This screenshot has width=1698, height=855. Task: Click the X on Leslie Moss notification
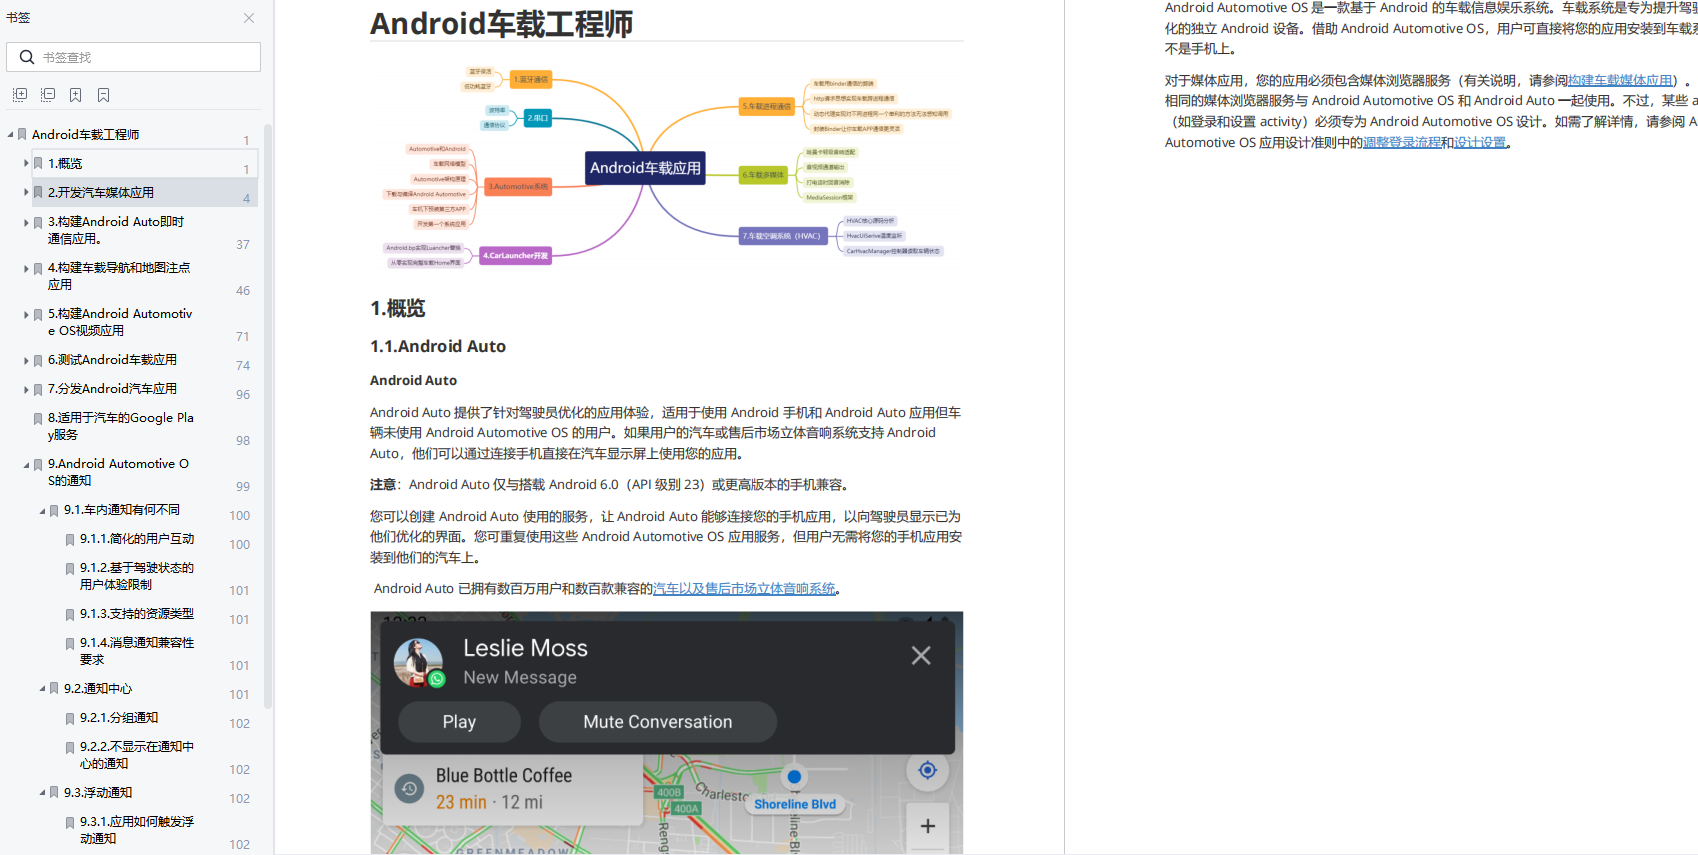(x=921, y=656)
